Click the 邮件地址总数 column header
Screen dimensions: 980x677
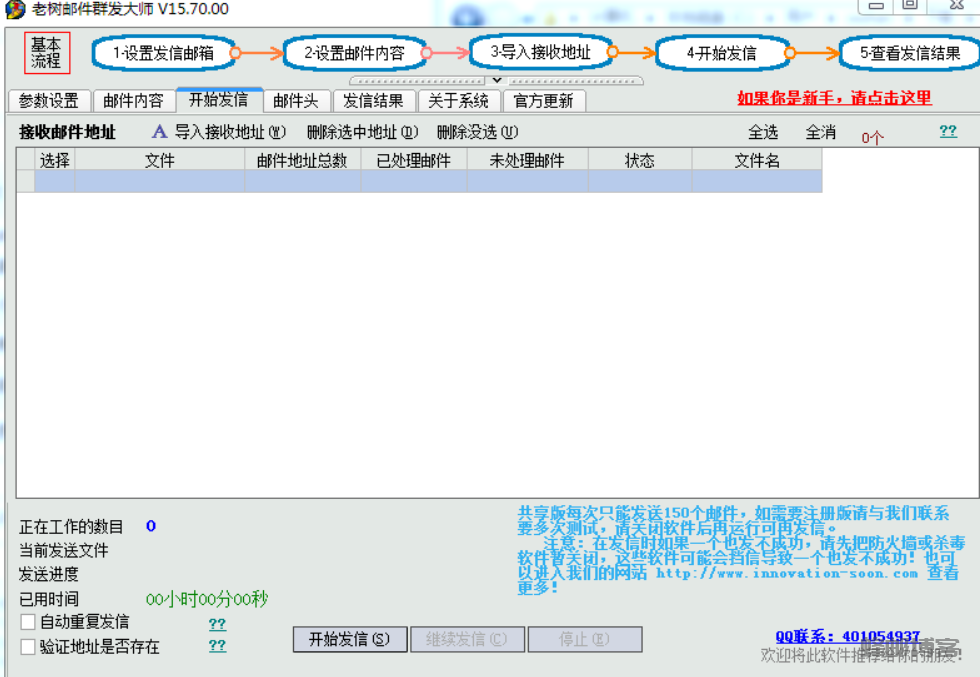[x=302, y=160]
